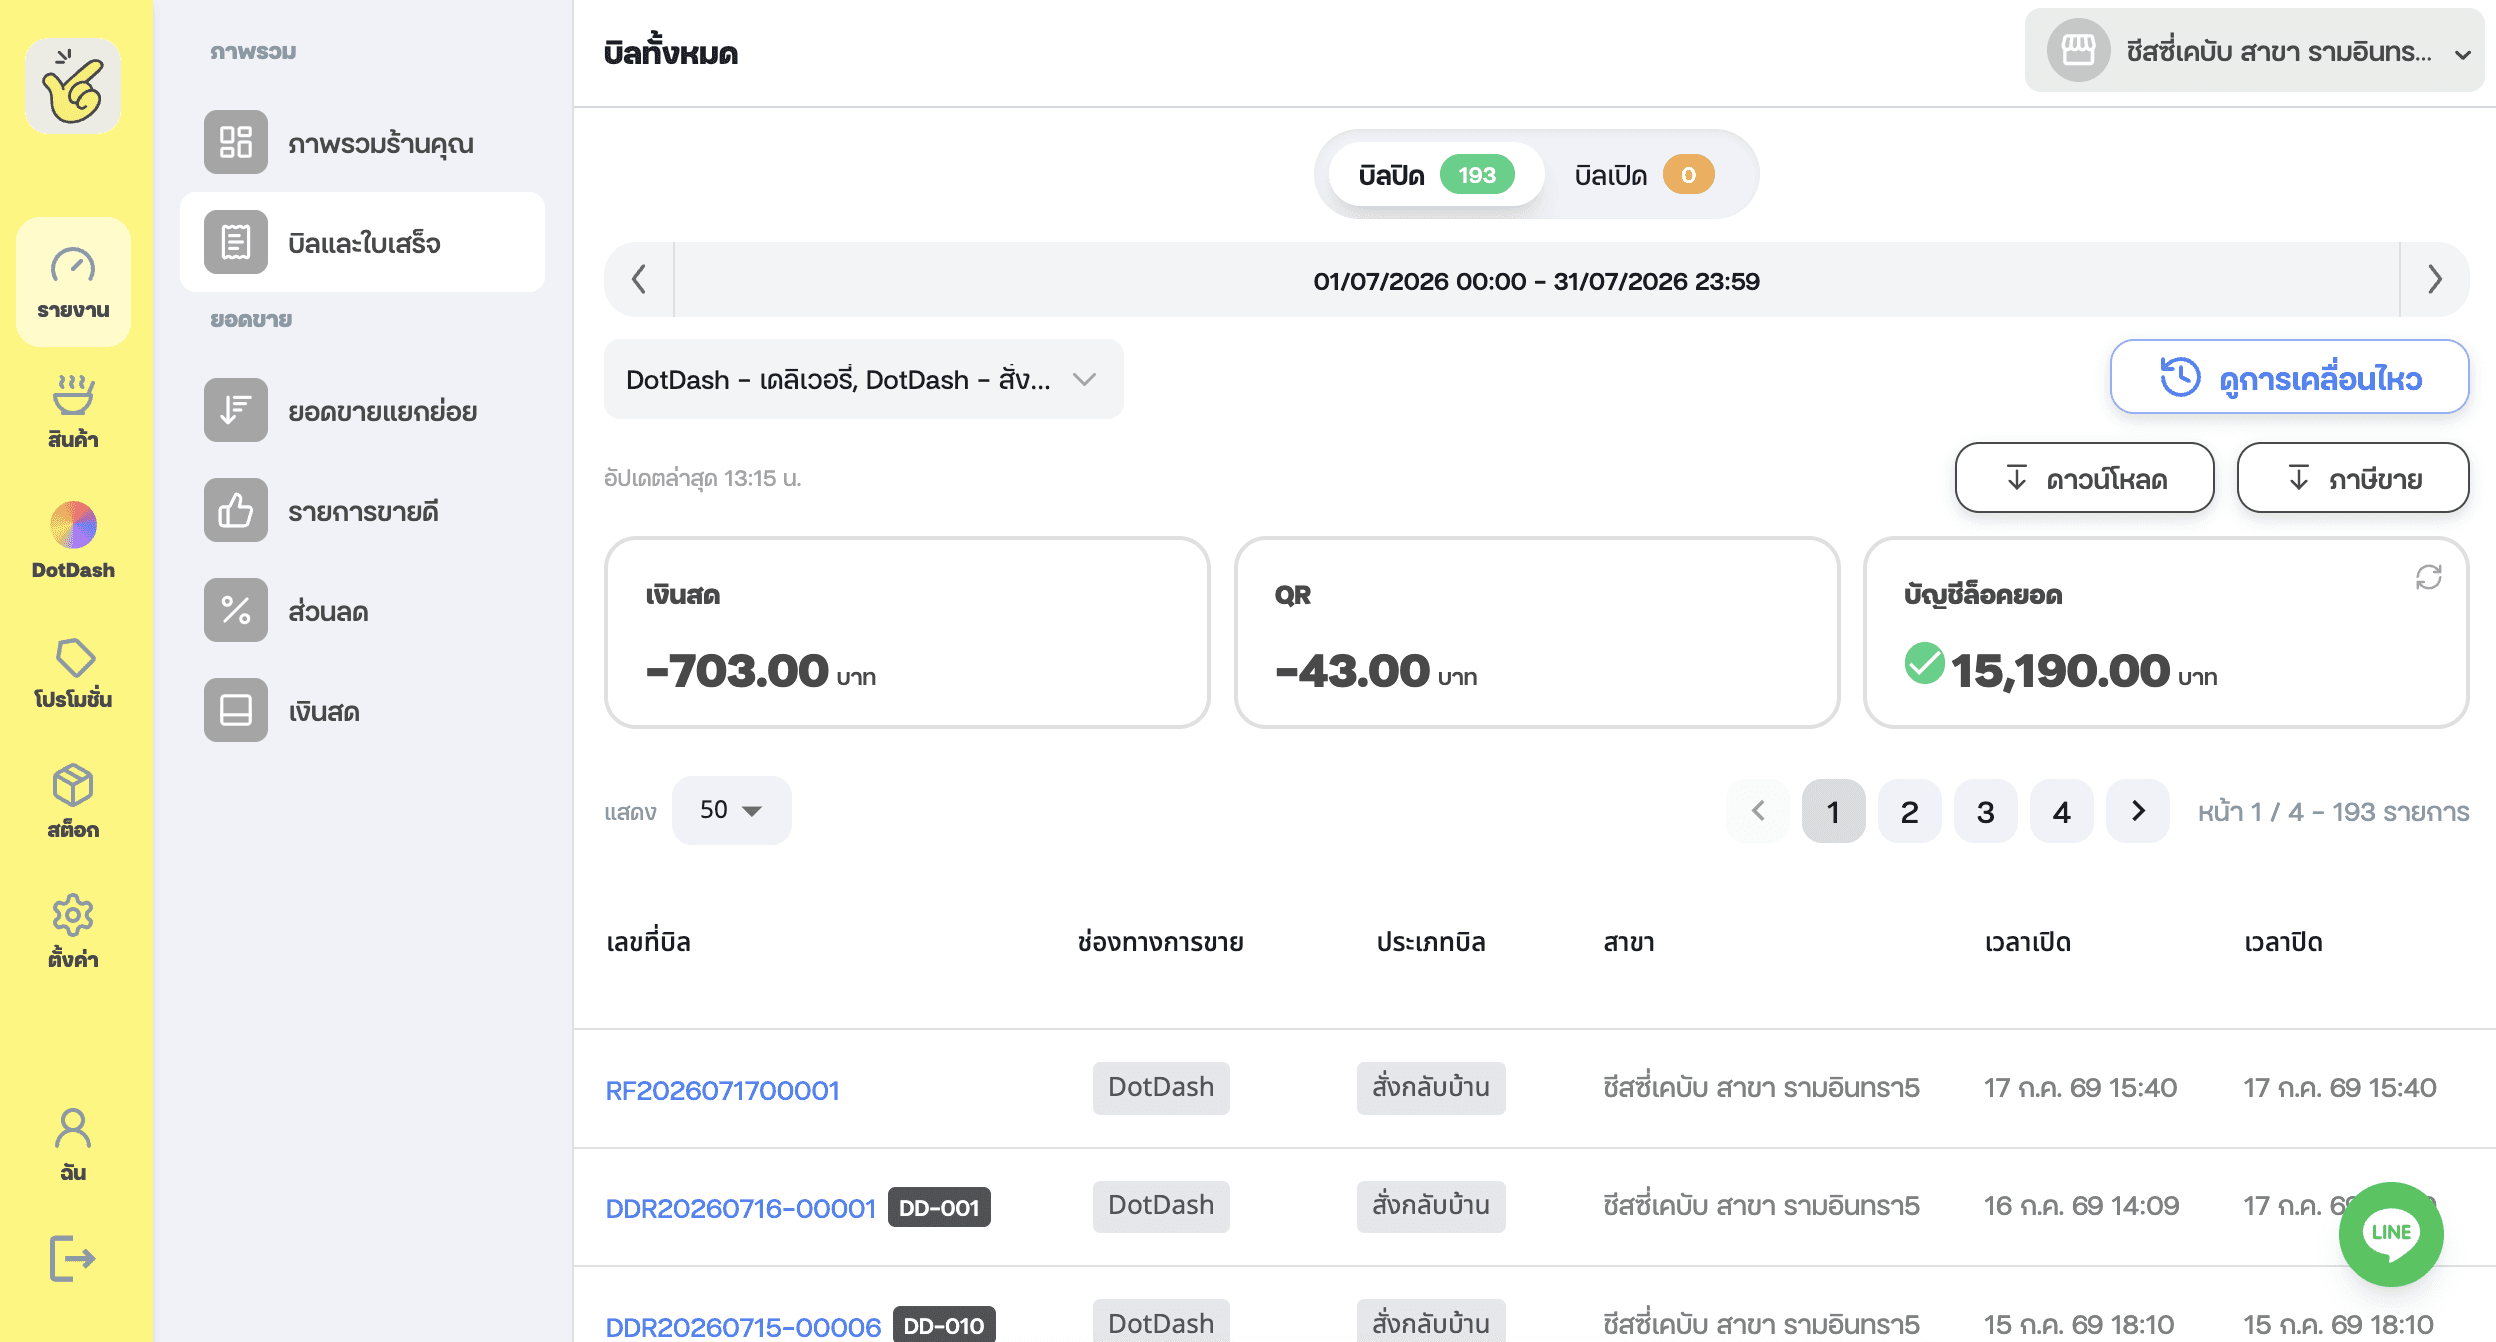Click the DD-001 badge
The height and width of the screenshot is (1342, 2496).
point(939,1207)
